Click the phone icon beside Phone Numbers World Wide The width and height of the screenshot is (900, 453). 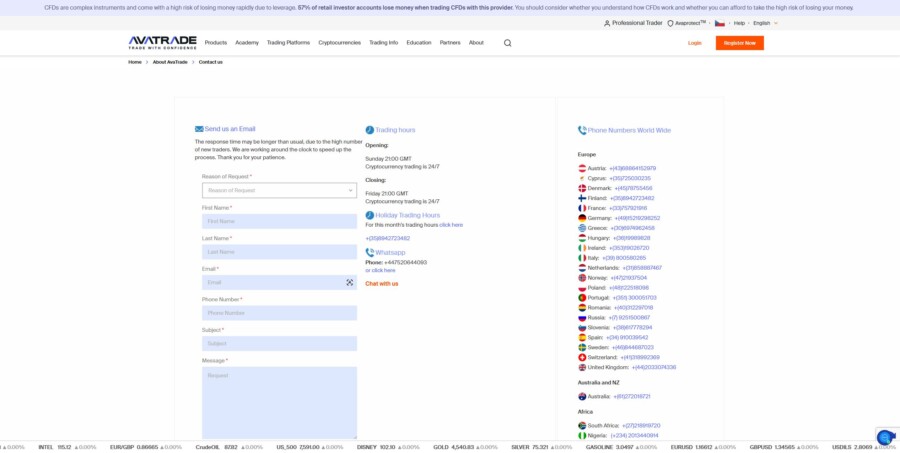582,130
